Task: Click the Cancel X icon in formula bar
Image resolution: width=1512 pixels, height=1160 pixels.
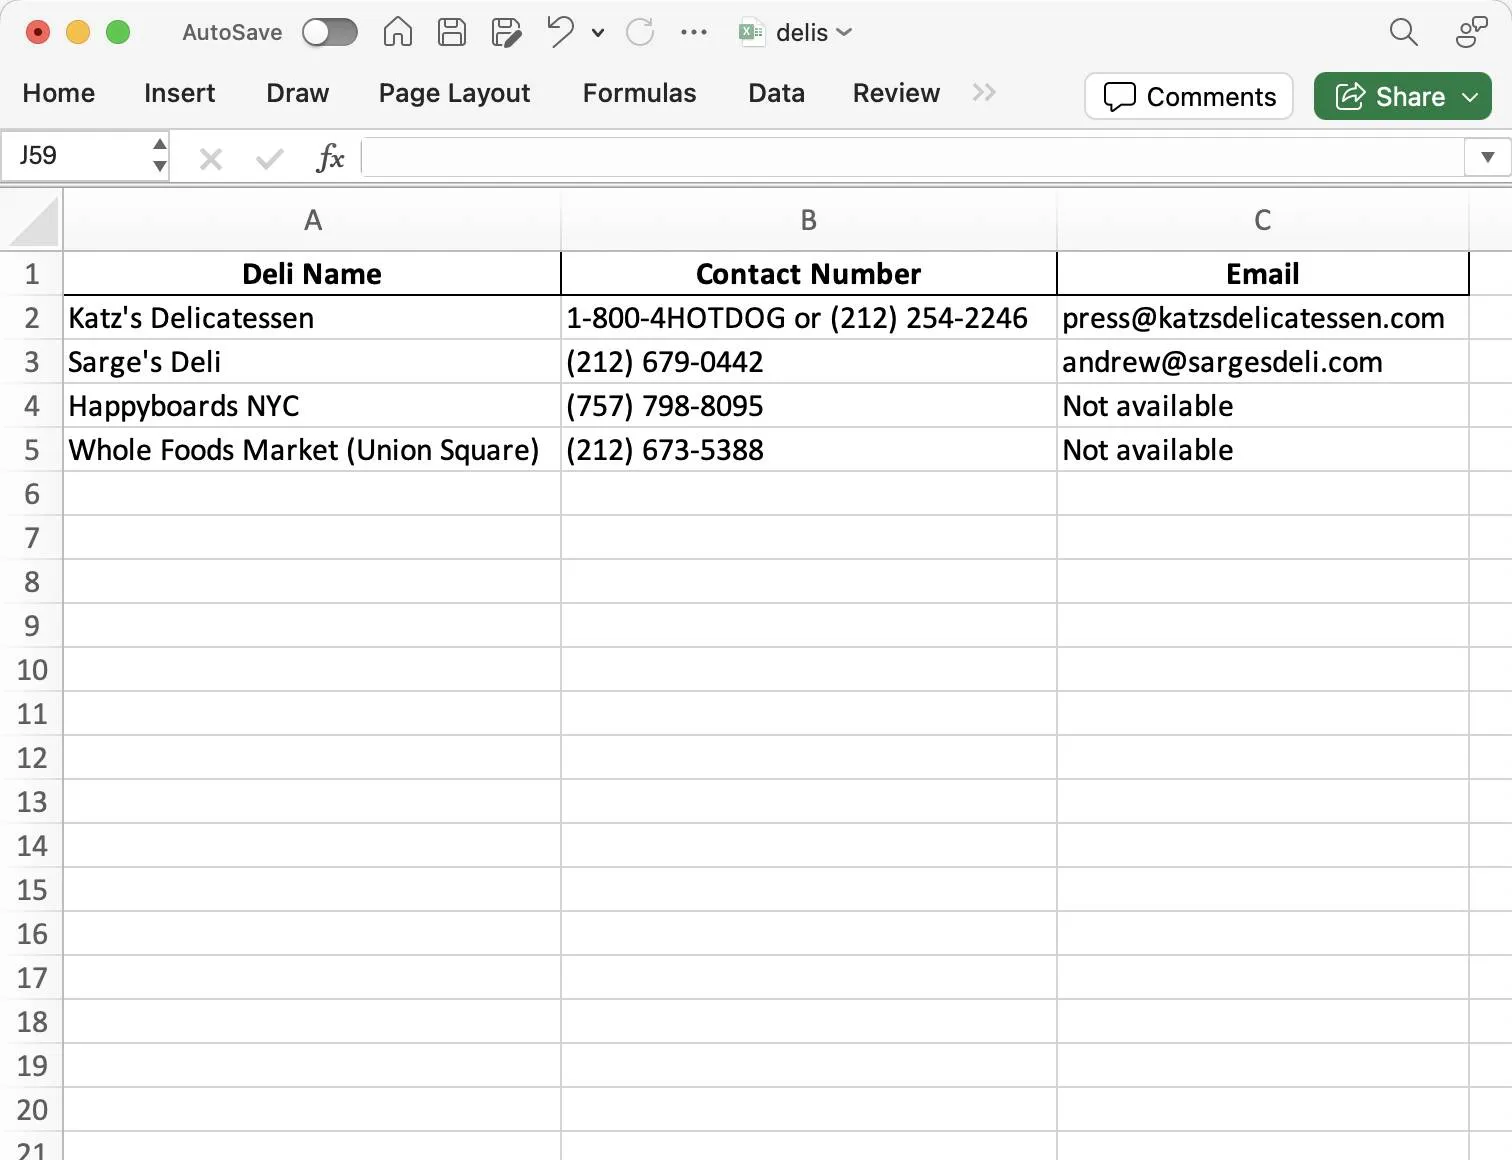Action: pos(211,158)
